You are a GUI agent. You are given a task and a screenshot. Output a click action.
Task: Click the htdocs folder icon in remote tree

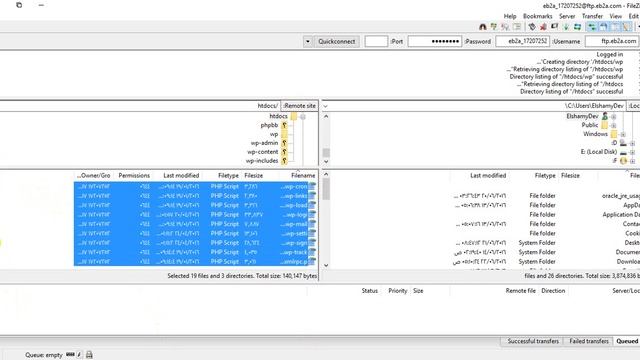[x=294, y=116]
